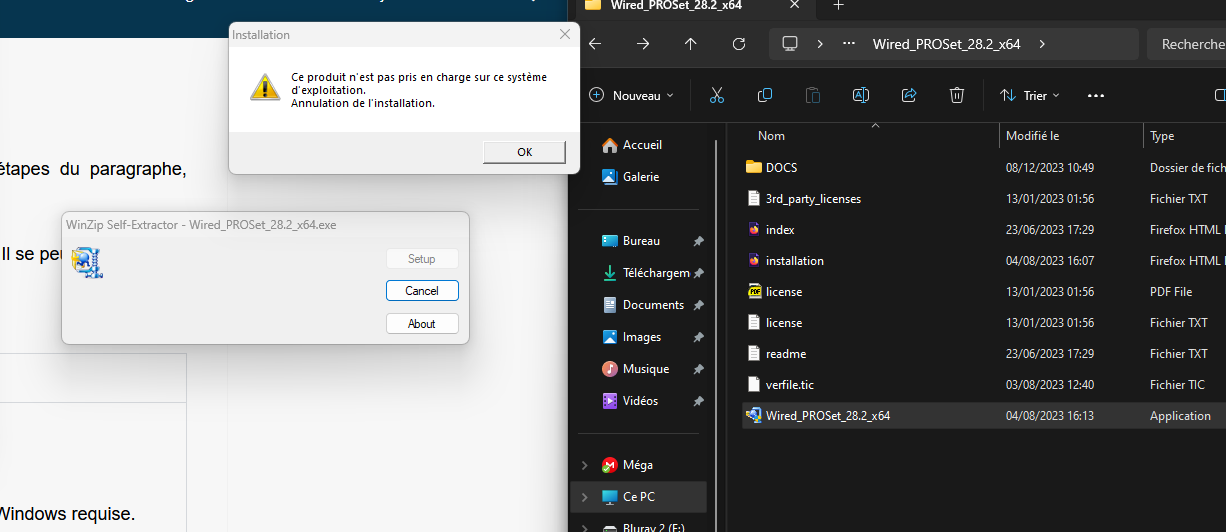Viewport: 1226px width, 532px height.
Task: Select Méga in navigation pane
Action: click(638, 465)
